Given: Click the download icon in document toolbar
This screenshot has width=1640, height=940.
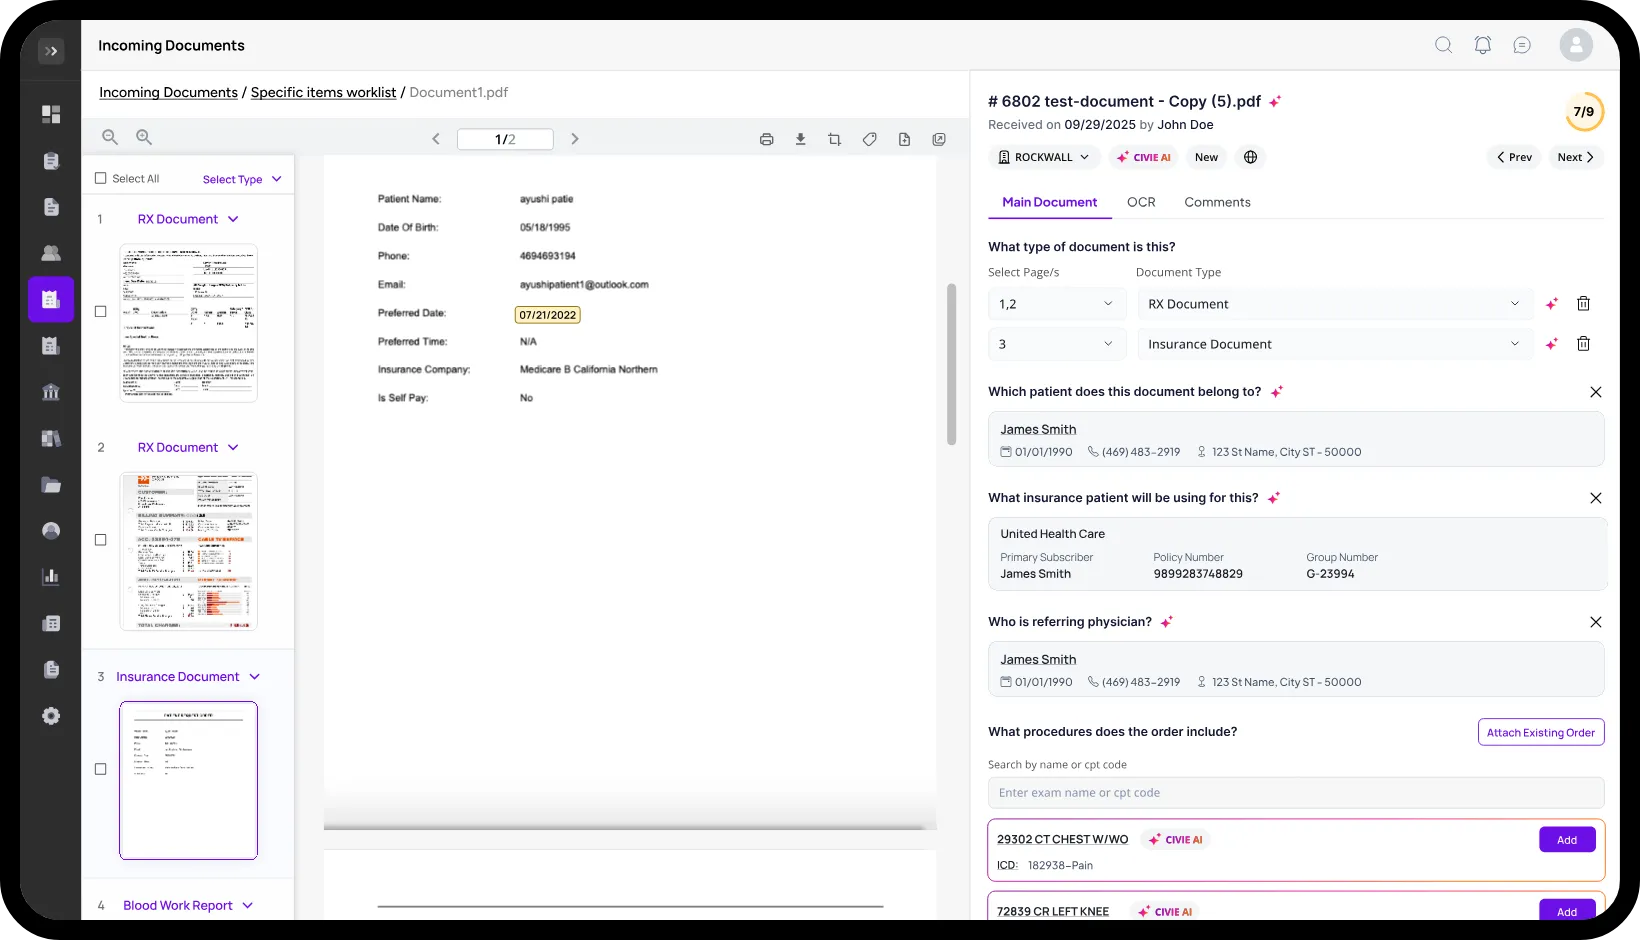Looking at the screenshot, I should [800, 139].
